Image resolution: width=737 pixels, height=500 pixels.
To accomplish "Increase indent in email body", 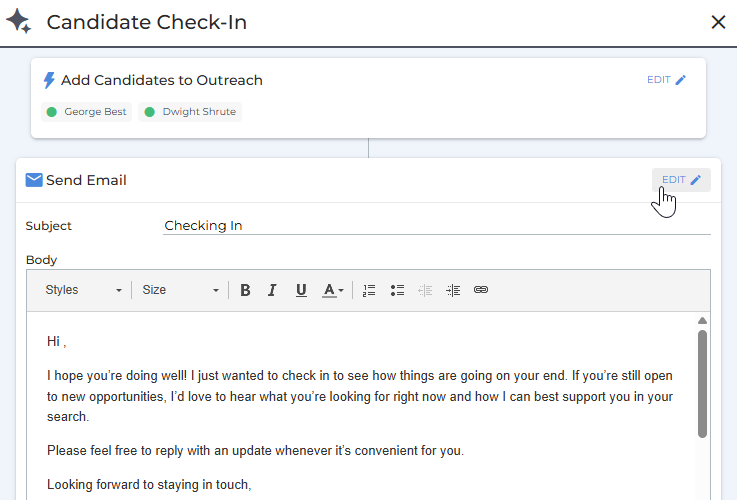I will tap(453, 290).
